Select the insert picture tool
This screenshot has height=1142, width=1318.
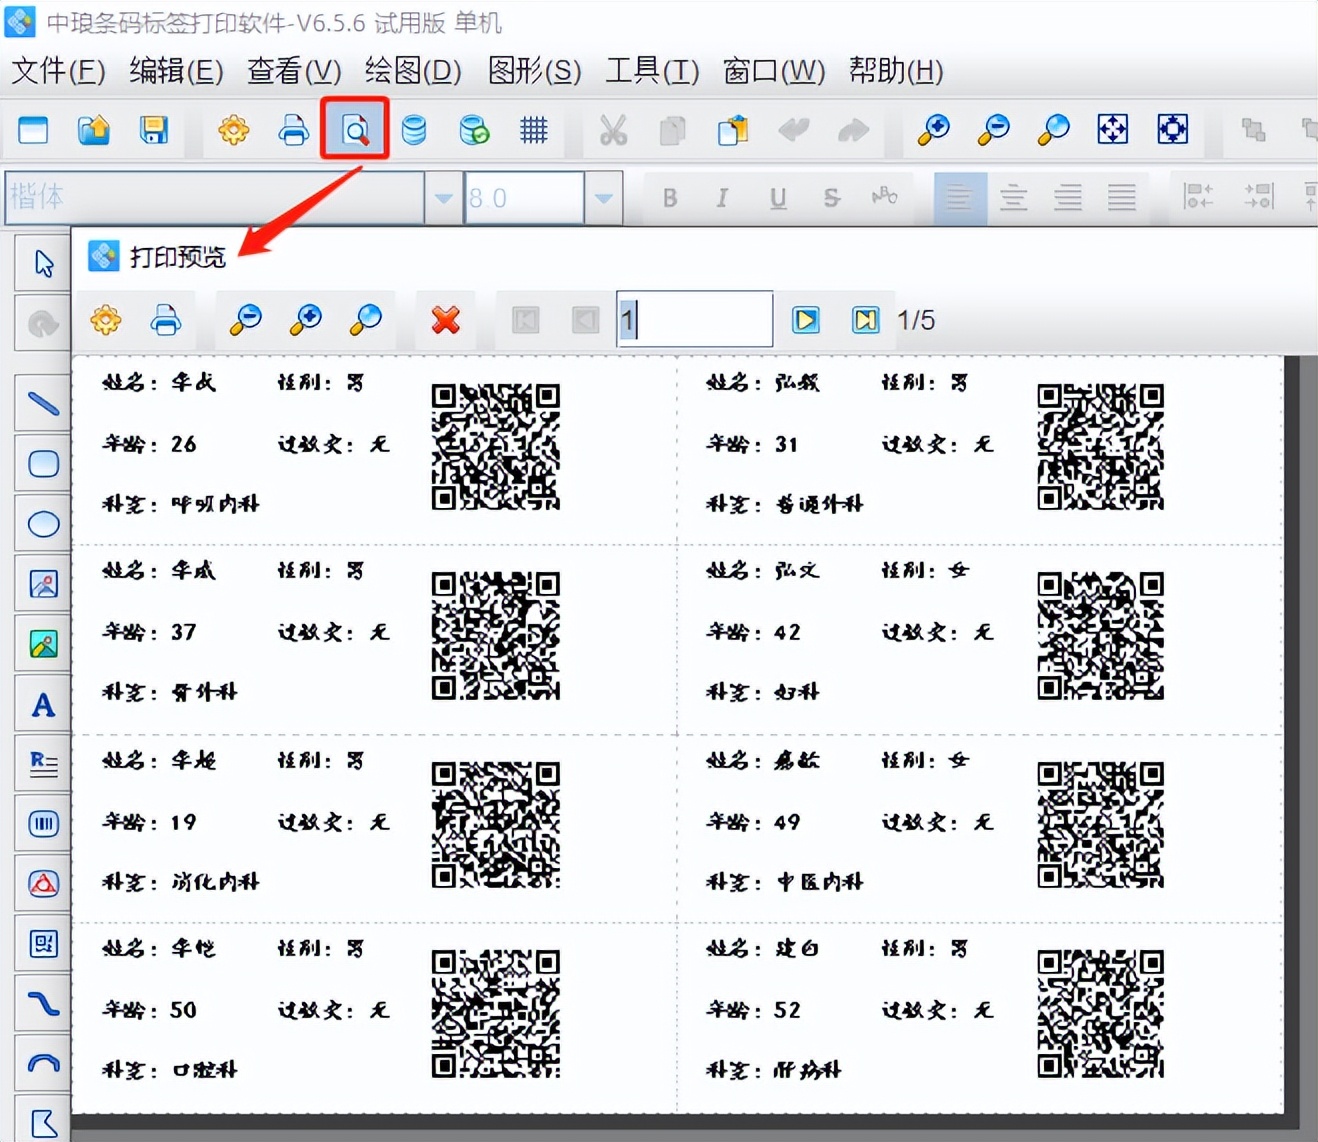[x=43, y=583]
